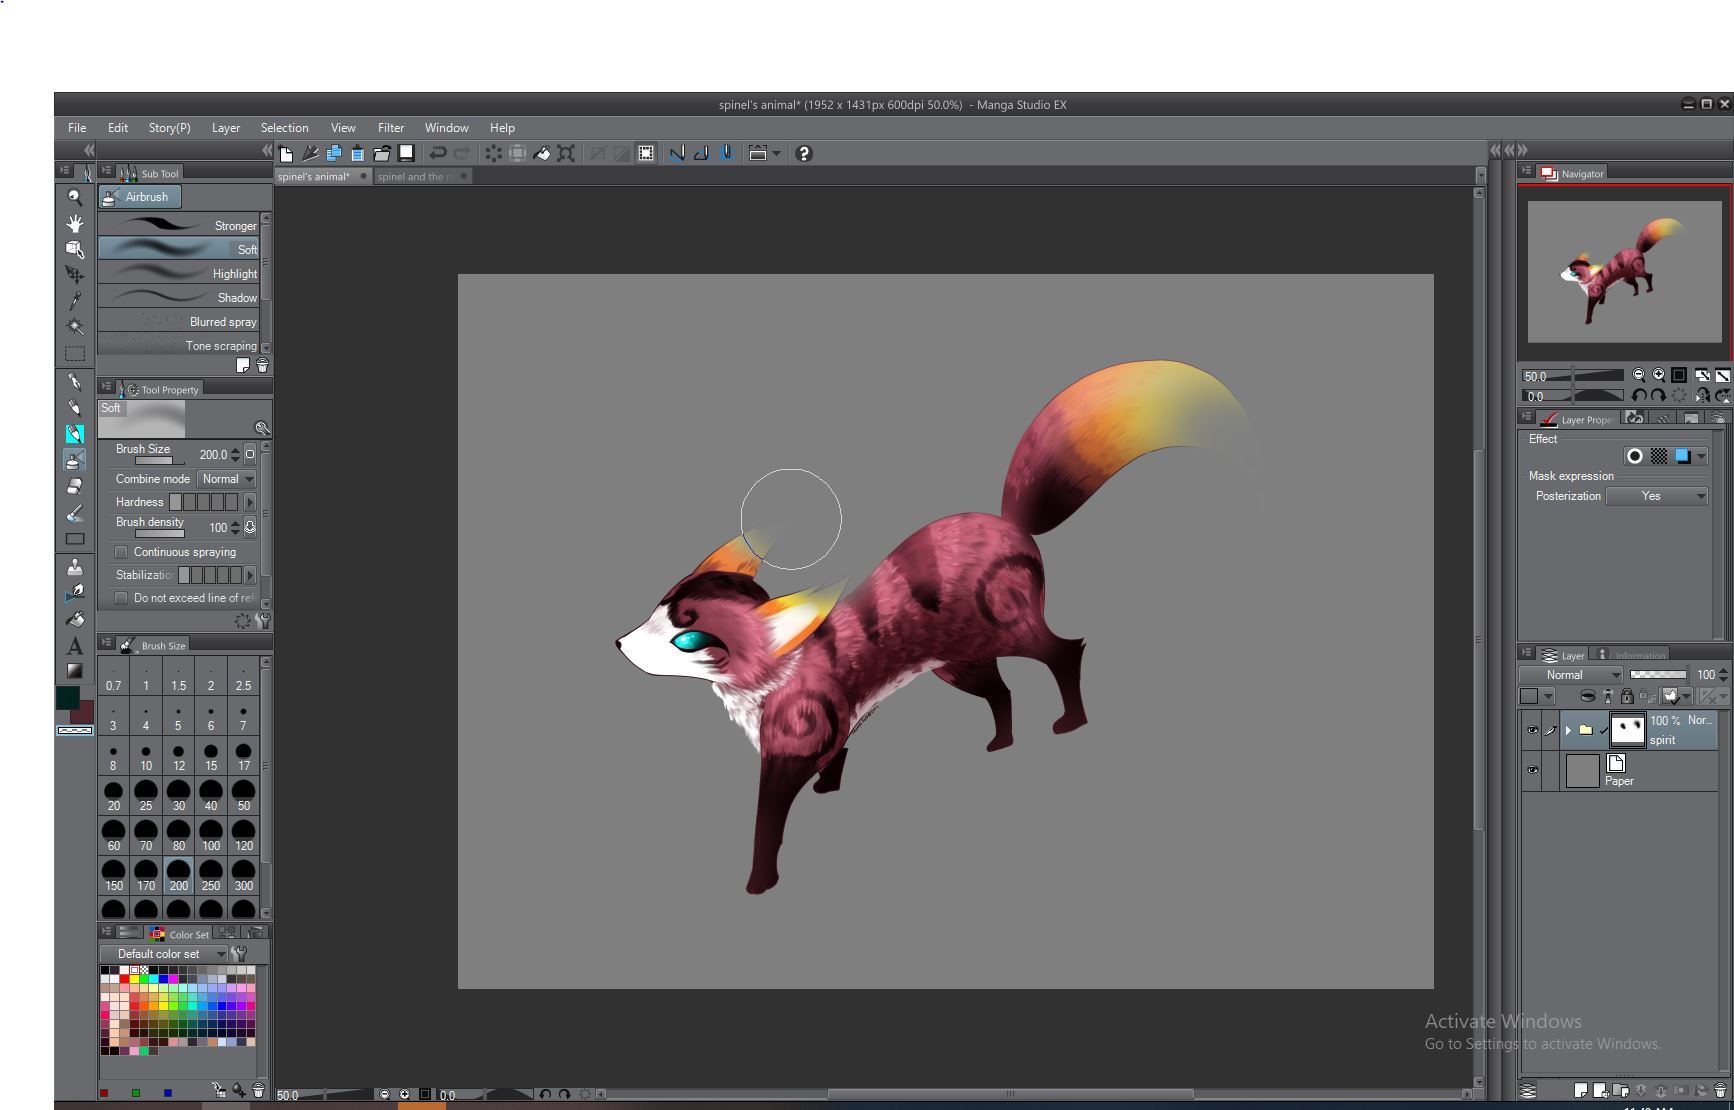The width and height of the screenshot is (1734, 1110).
Task: Open the Help question mark icon
Action: pos(803,153)
